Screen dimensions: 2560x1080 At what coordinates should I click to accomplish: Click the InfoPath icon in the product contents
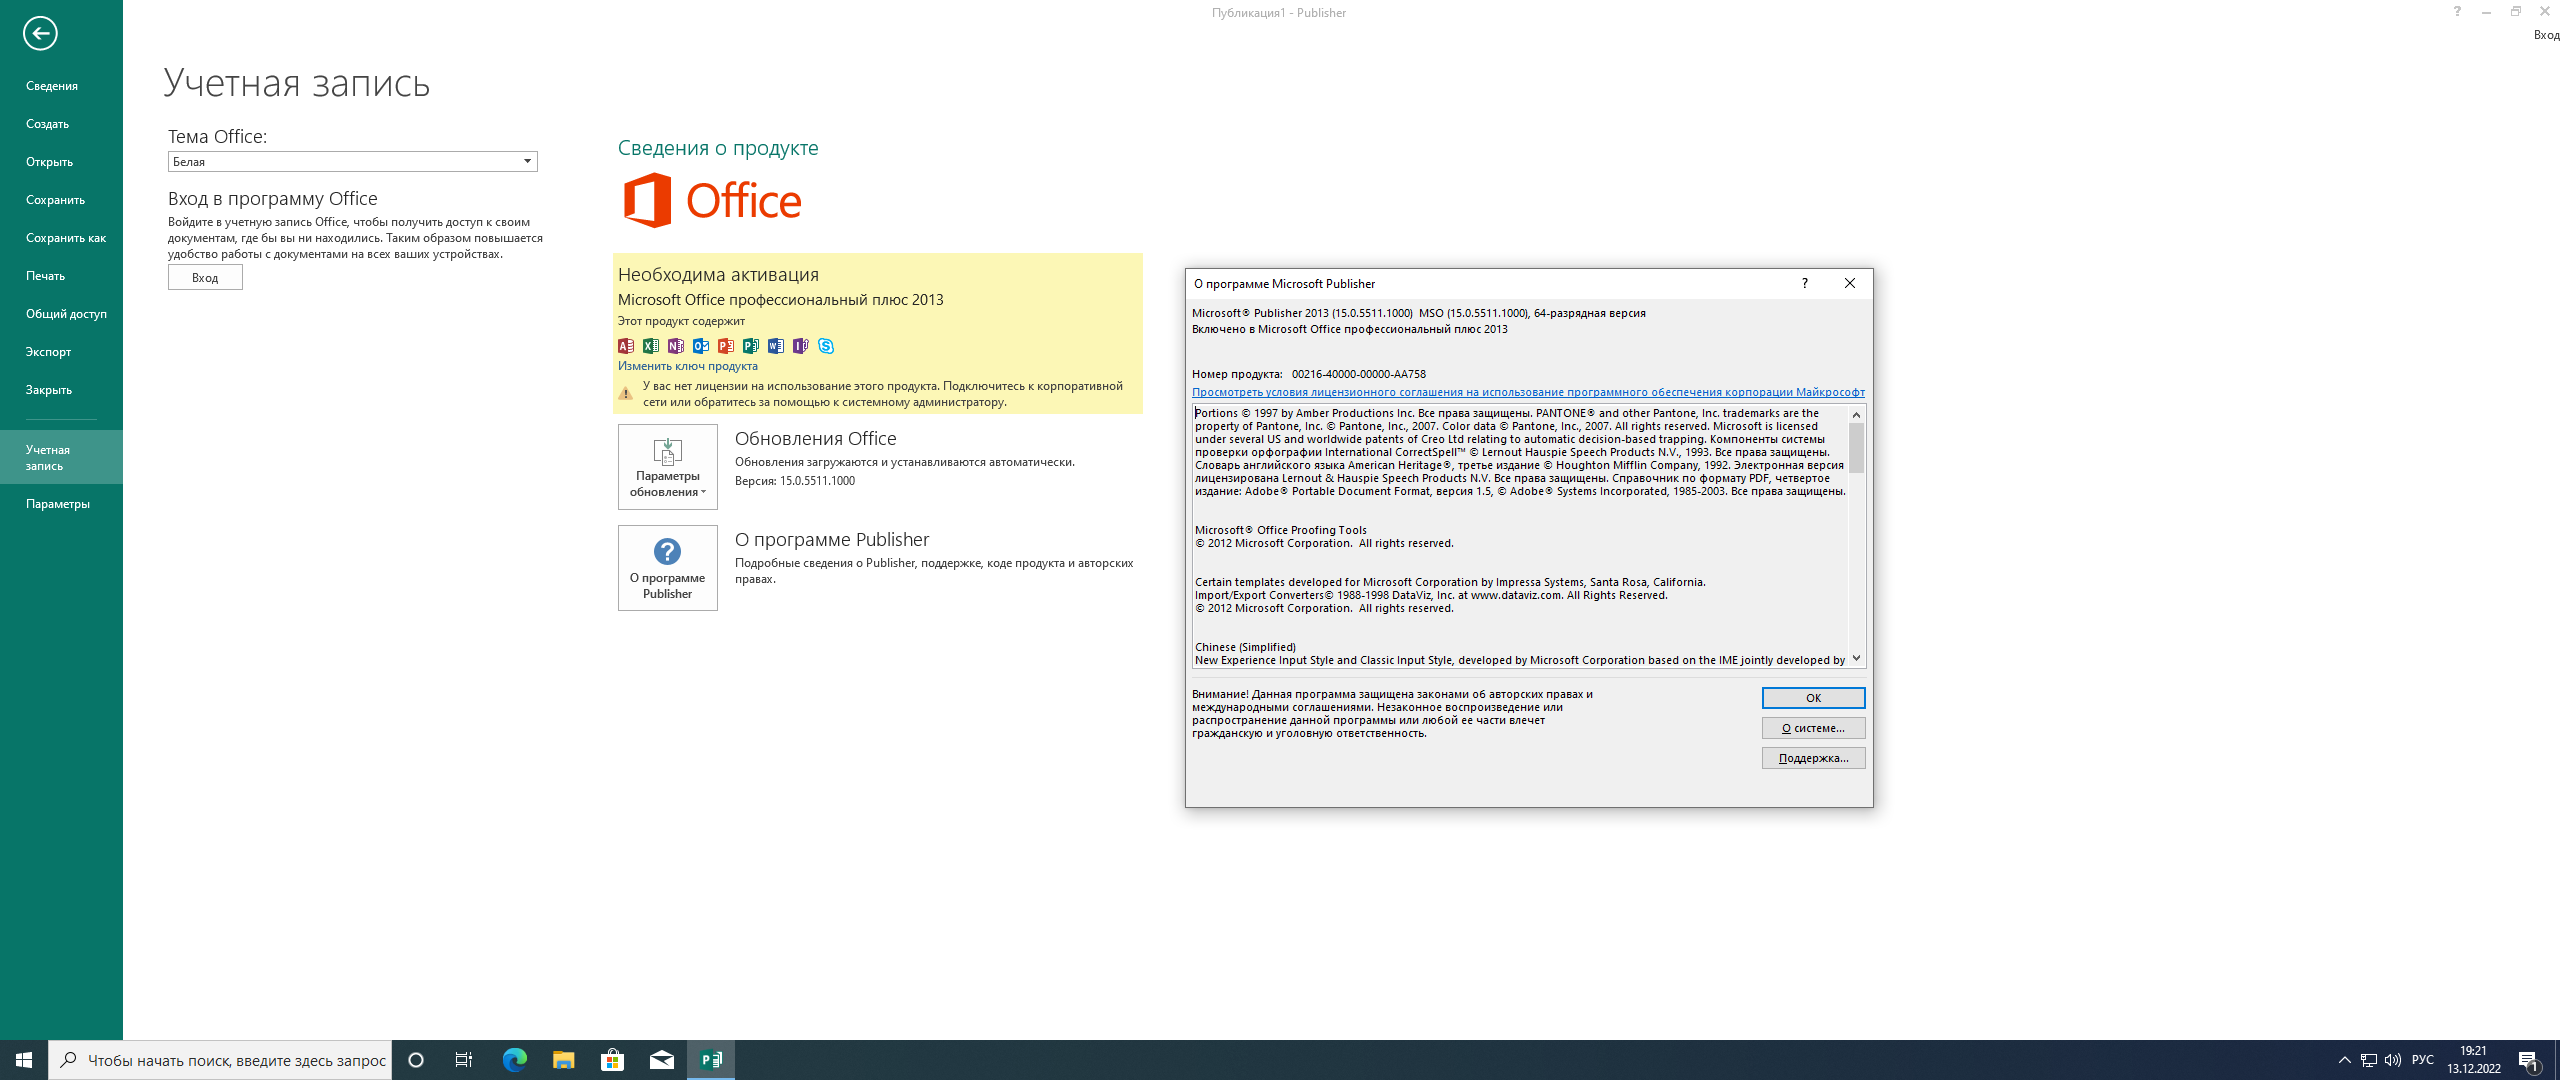801,346
